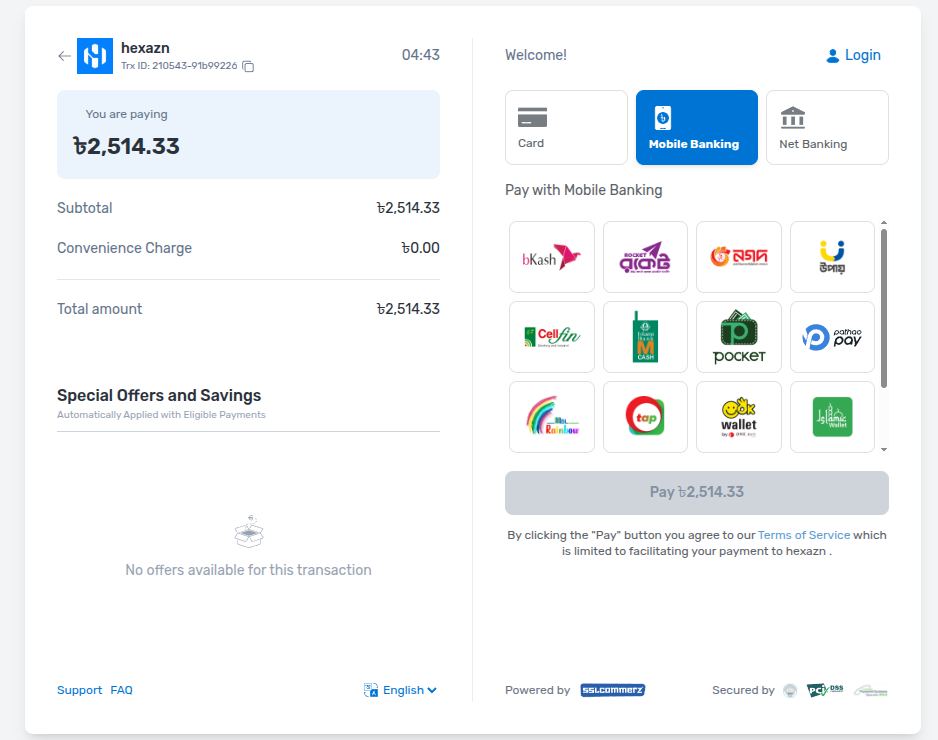938x740 pixels.
Task: Copy the transaction ID with copy icon
Action: click(248, 66)
